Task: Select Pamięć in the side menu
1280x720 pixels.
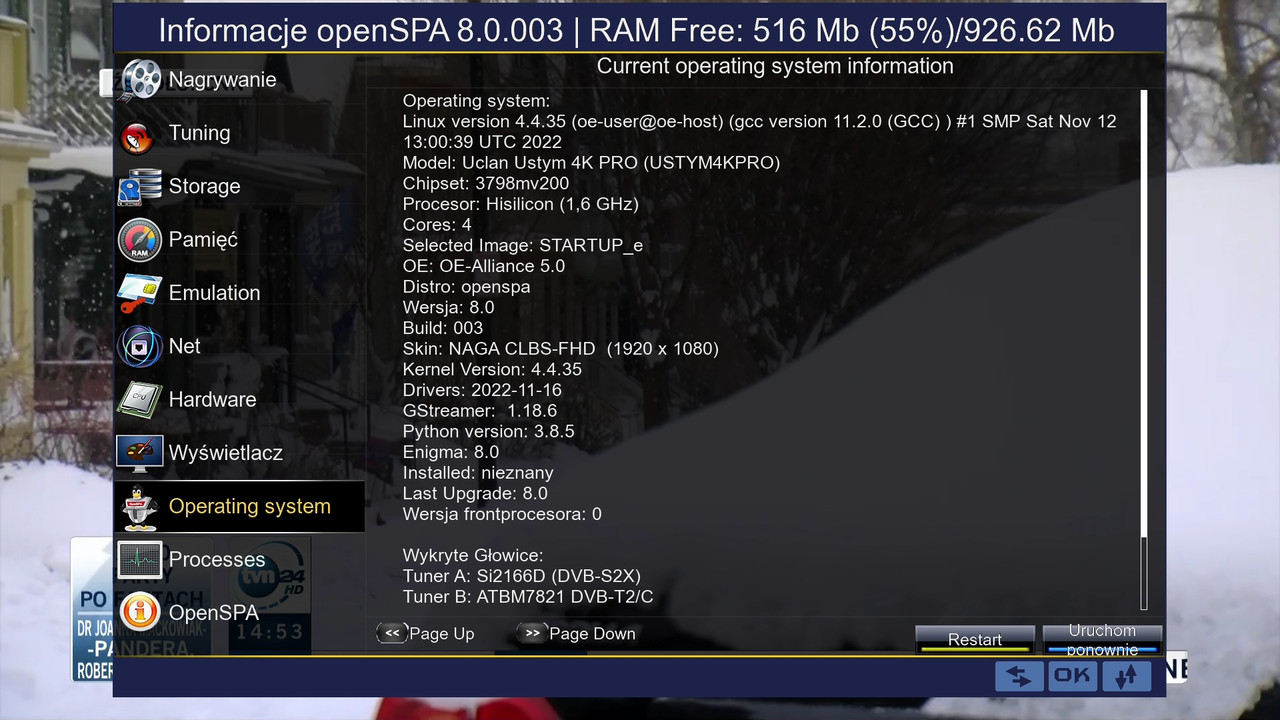Action: (x=239, y=239)
